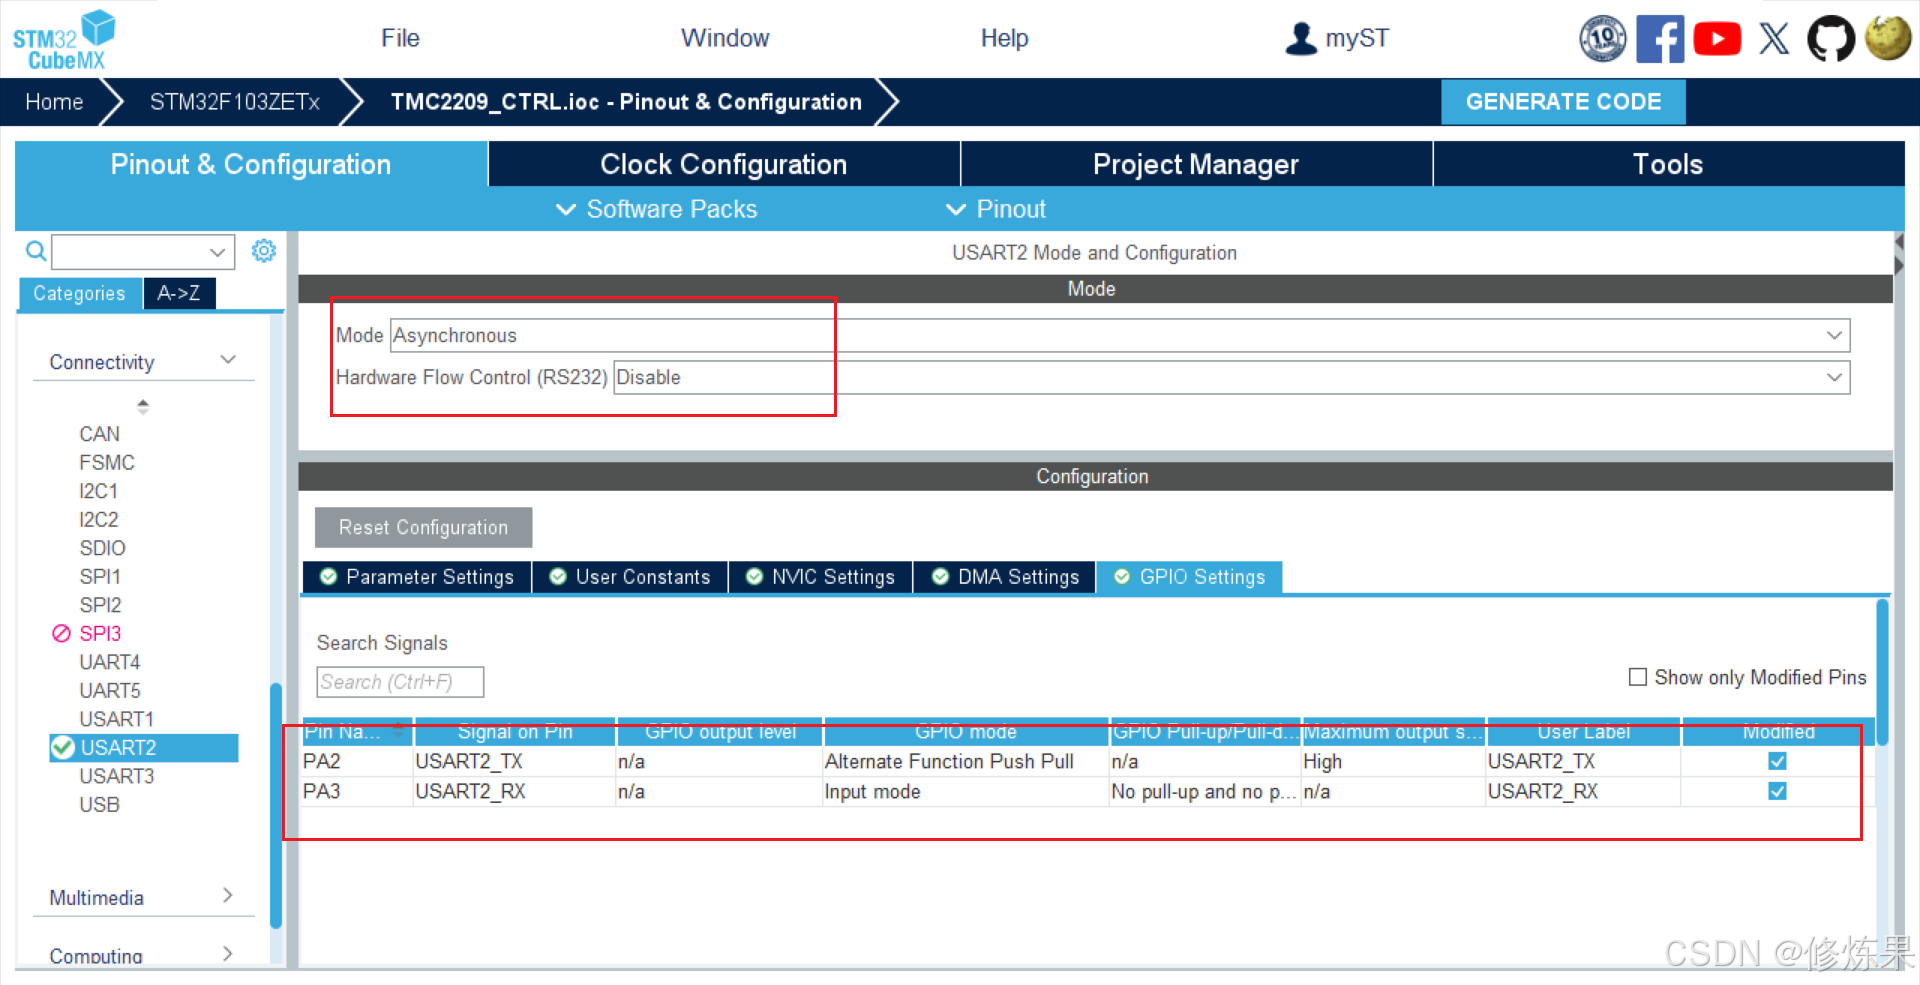Click the myST user profile icon

pos(1300,38)
